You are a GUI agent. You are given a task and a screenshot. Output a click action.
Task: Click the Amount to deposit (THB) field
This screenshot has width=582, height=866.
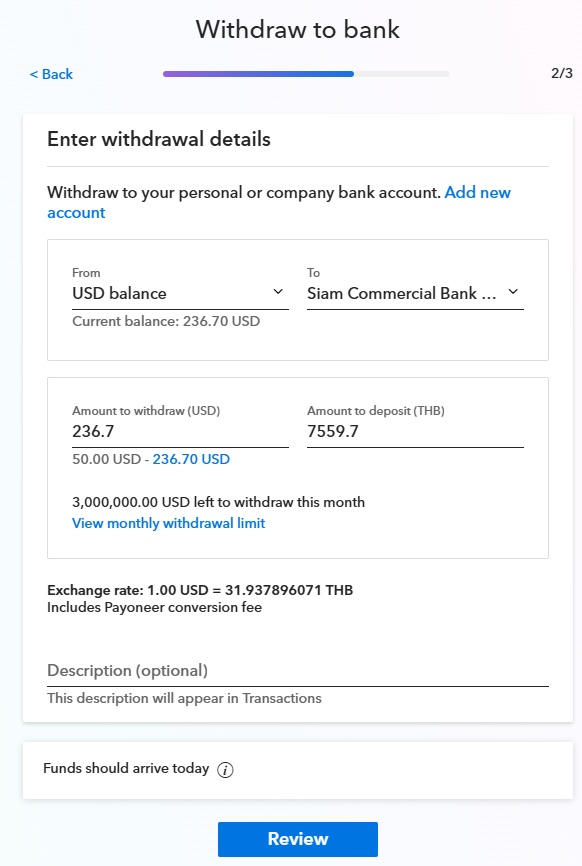click(x=415, y=431)
